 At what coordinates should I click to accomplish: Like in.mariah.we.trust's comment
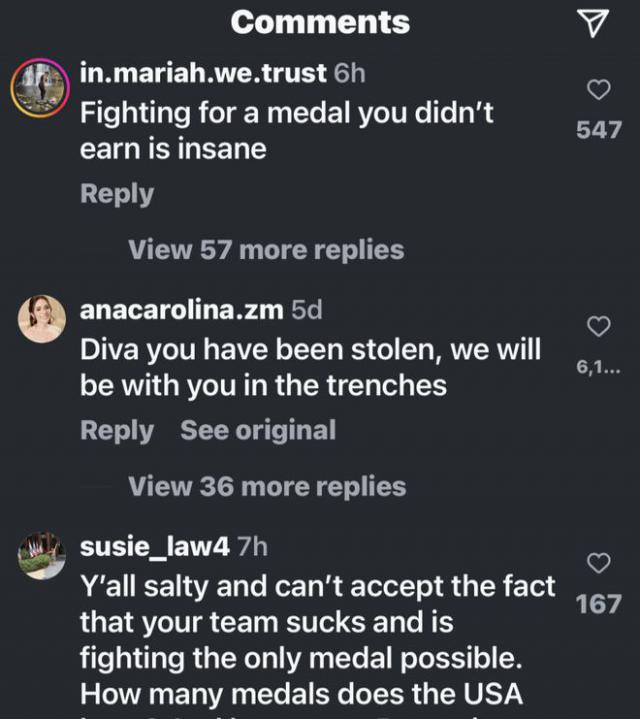598,91
